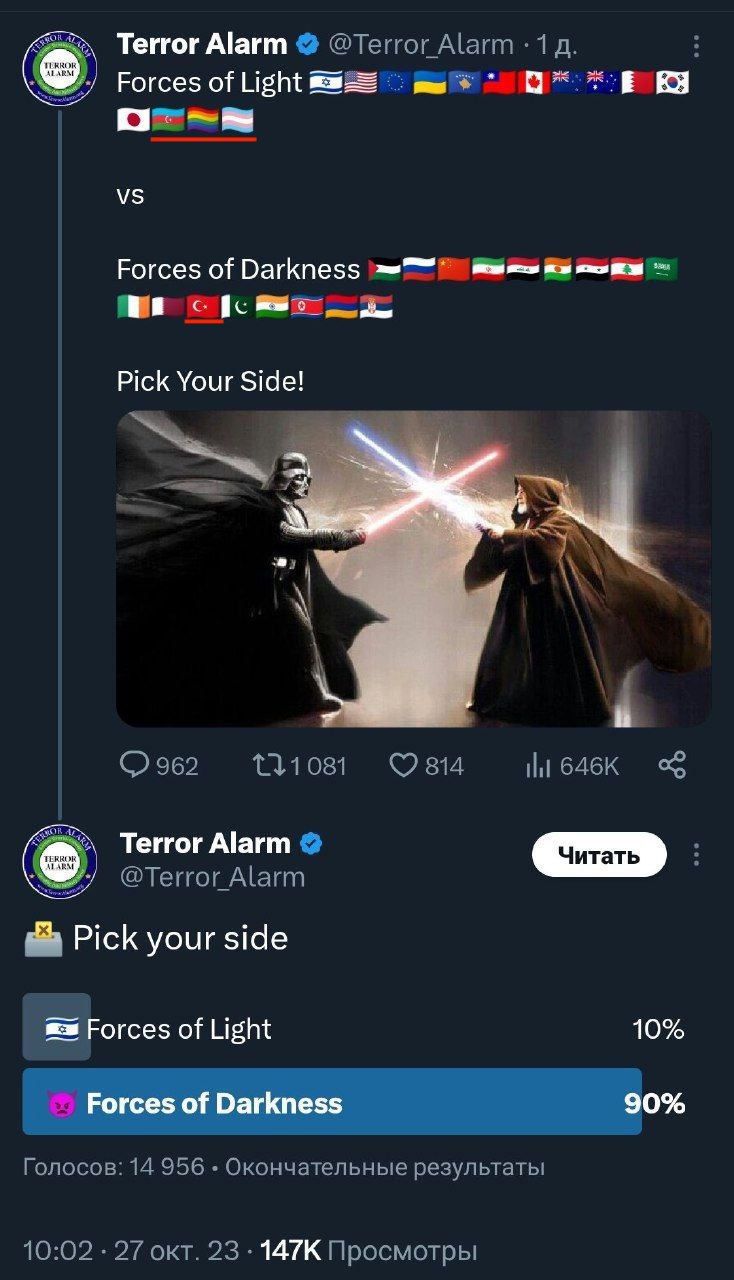Open the three-dot menu next to Читать
734x1280 pixels.
click(696, 855)
